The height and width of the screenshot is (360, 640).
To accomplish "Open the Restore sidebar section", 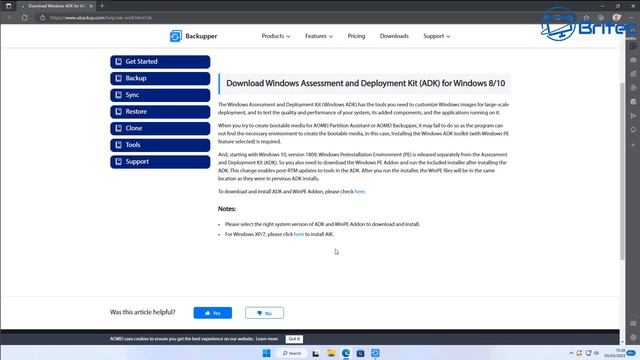I will [x=160, y=112].
